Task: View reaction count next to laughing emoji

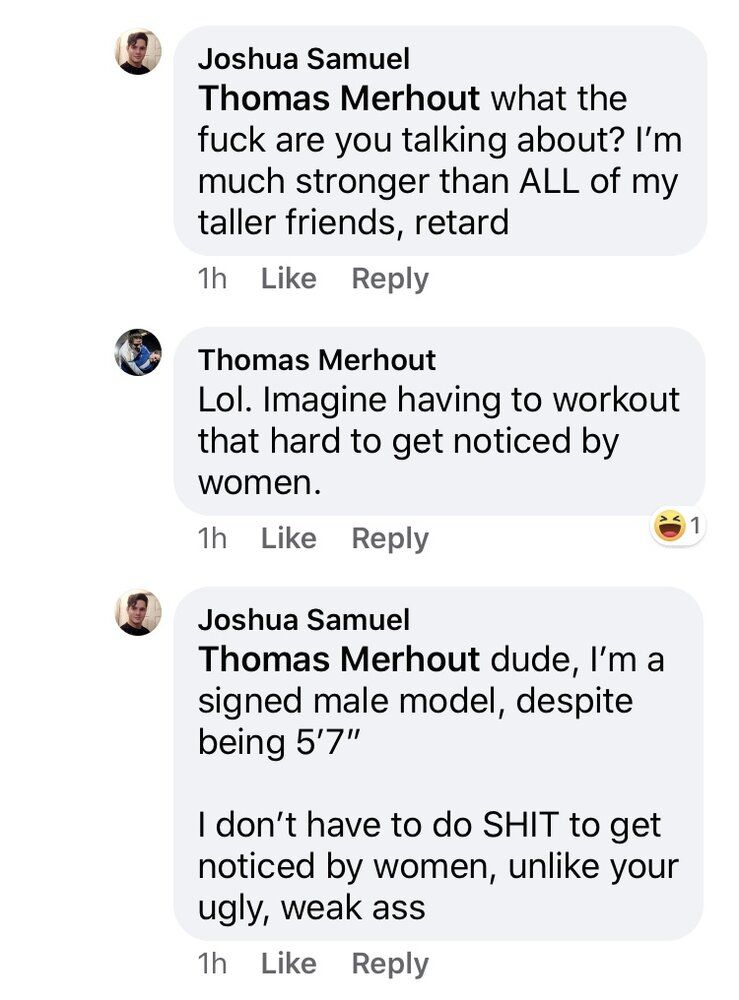Action: [695, 526]
